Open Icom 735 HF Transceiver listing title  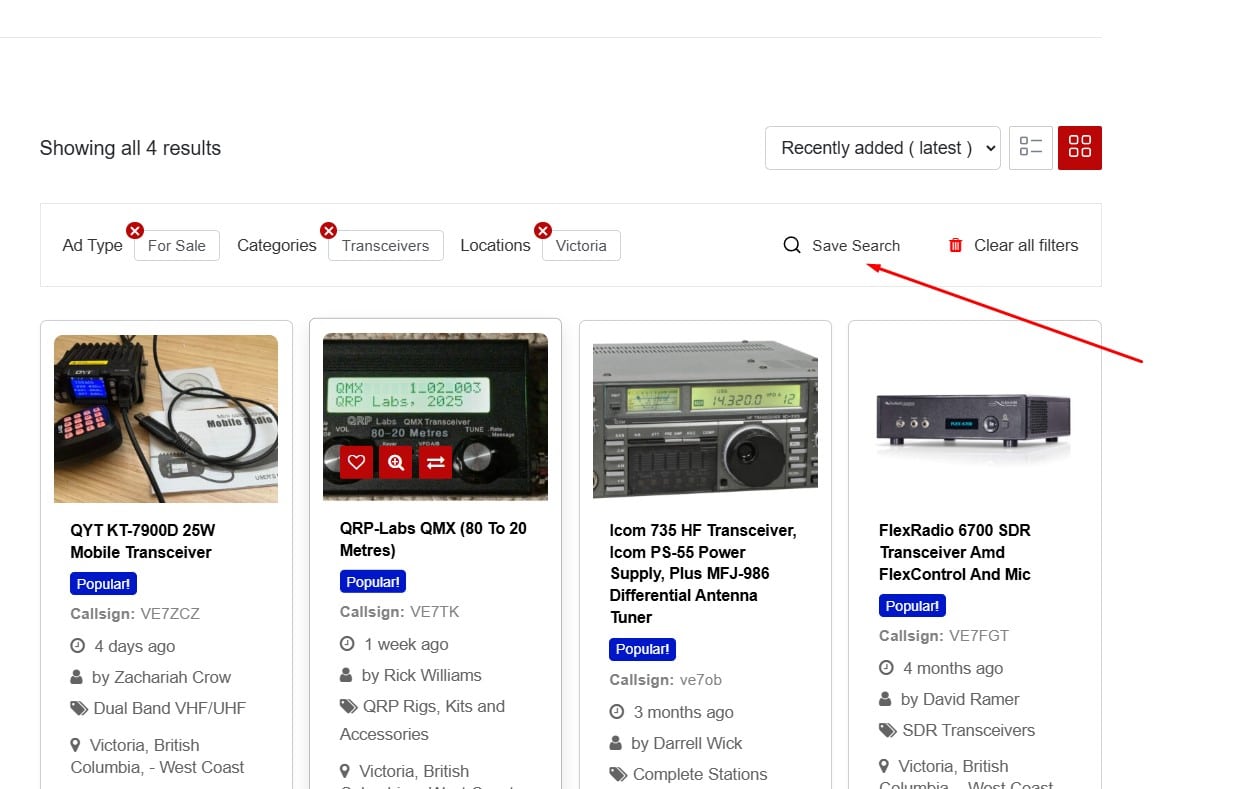click(x=703, y=574)
